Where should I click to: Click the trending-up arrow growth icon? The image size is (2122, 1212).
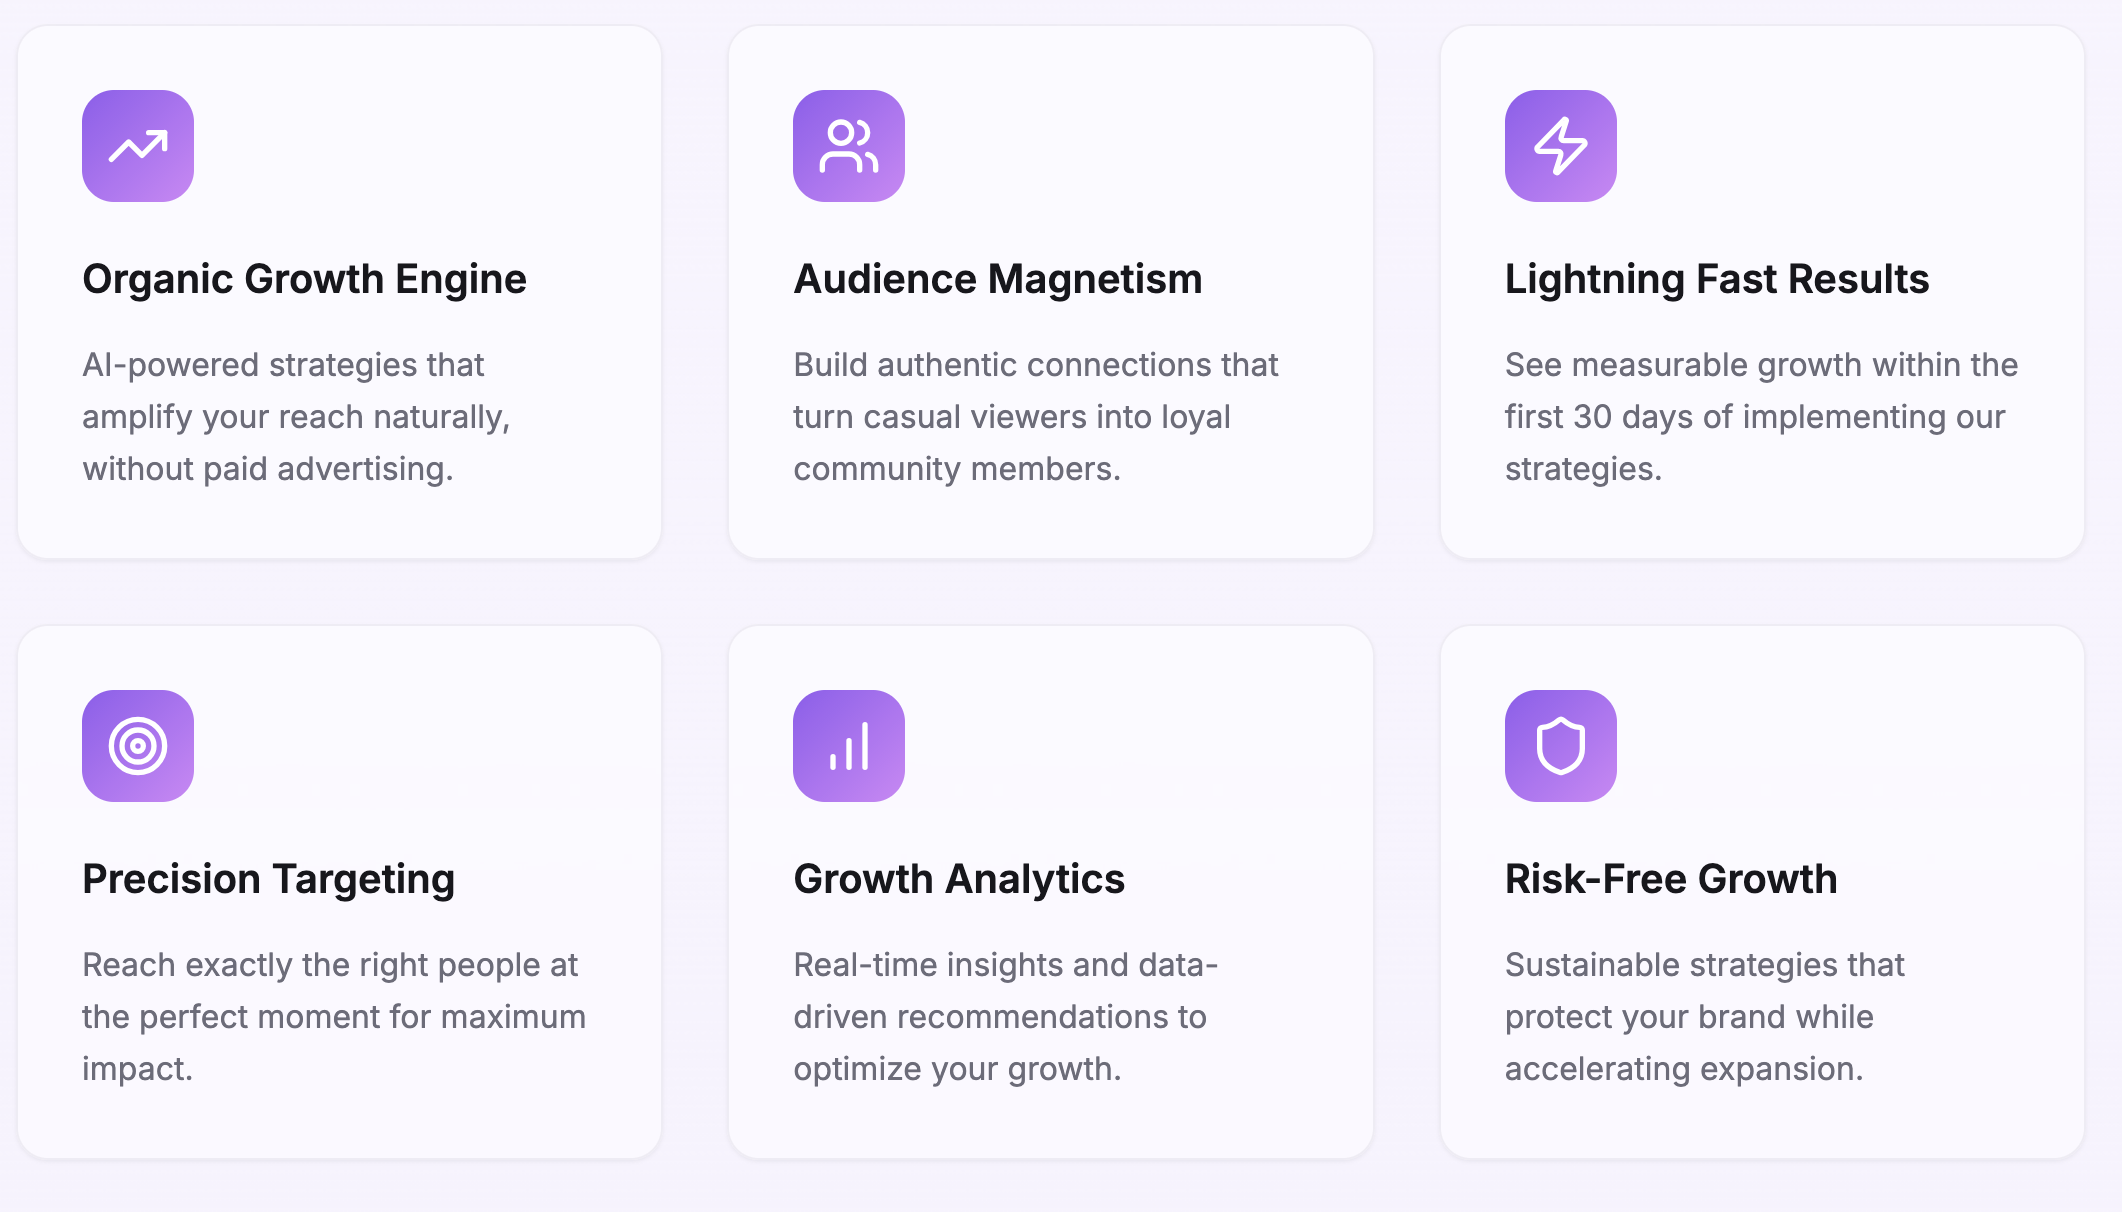pyautogui.click(x=138, y=146)
